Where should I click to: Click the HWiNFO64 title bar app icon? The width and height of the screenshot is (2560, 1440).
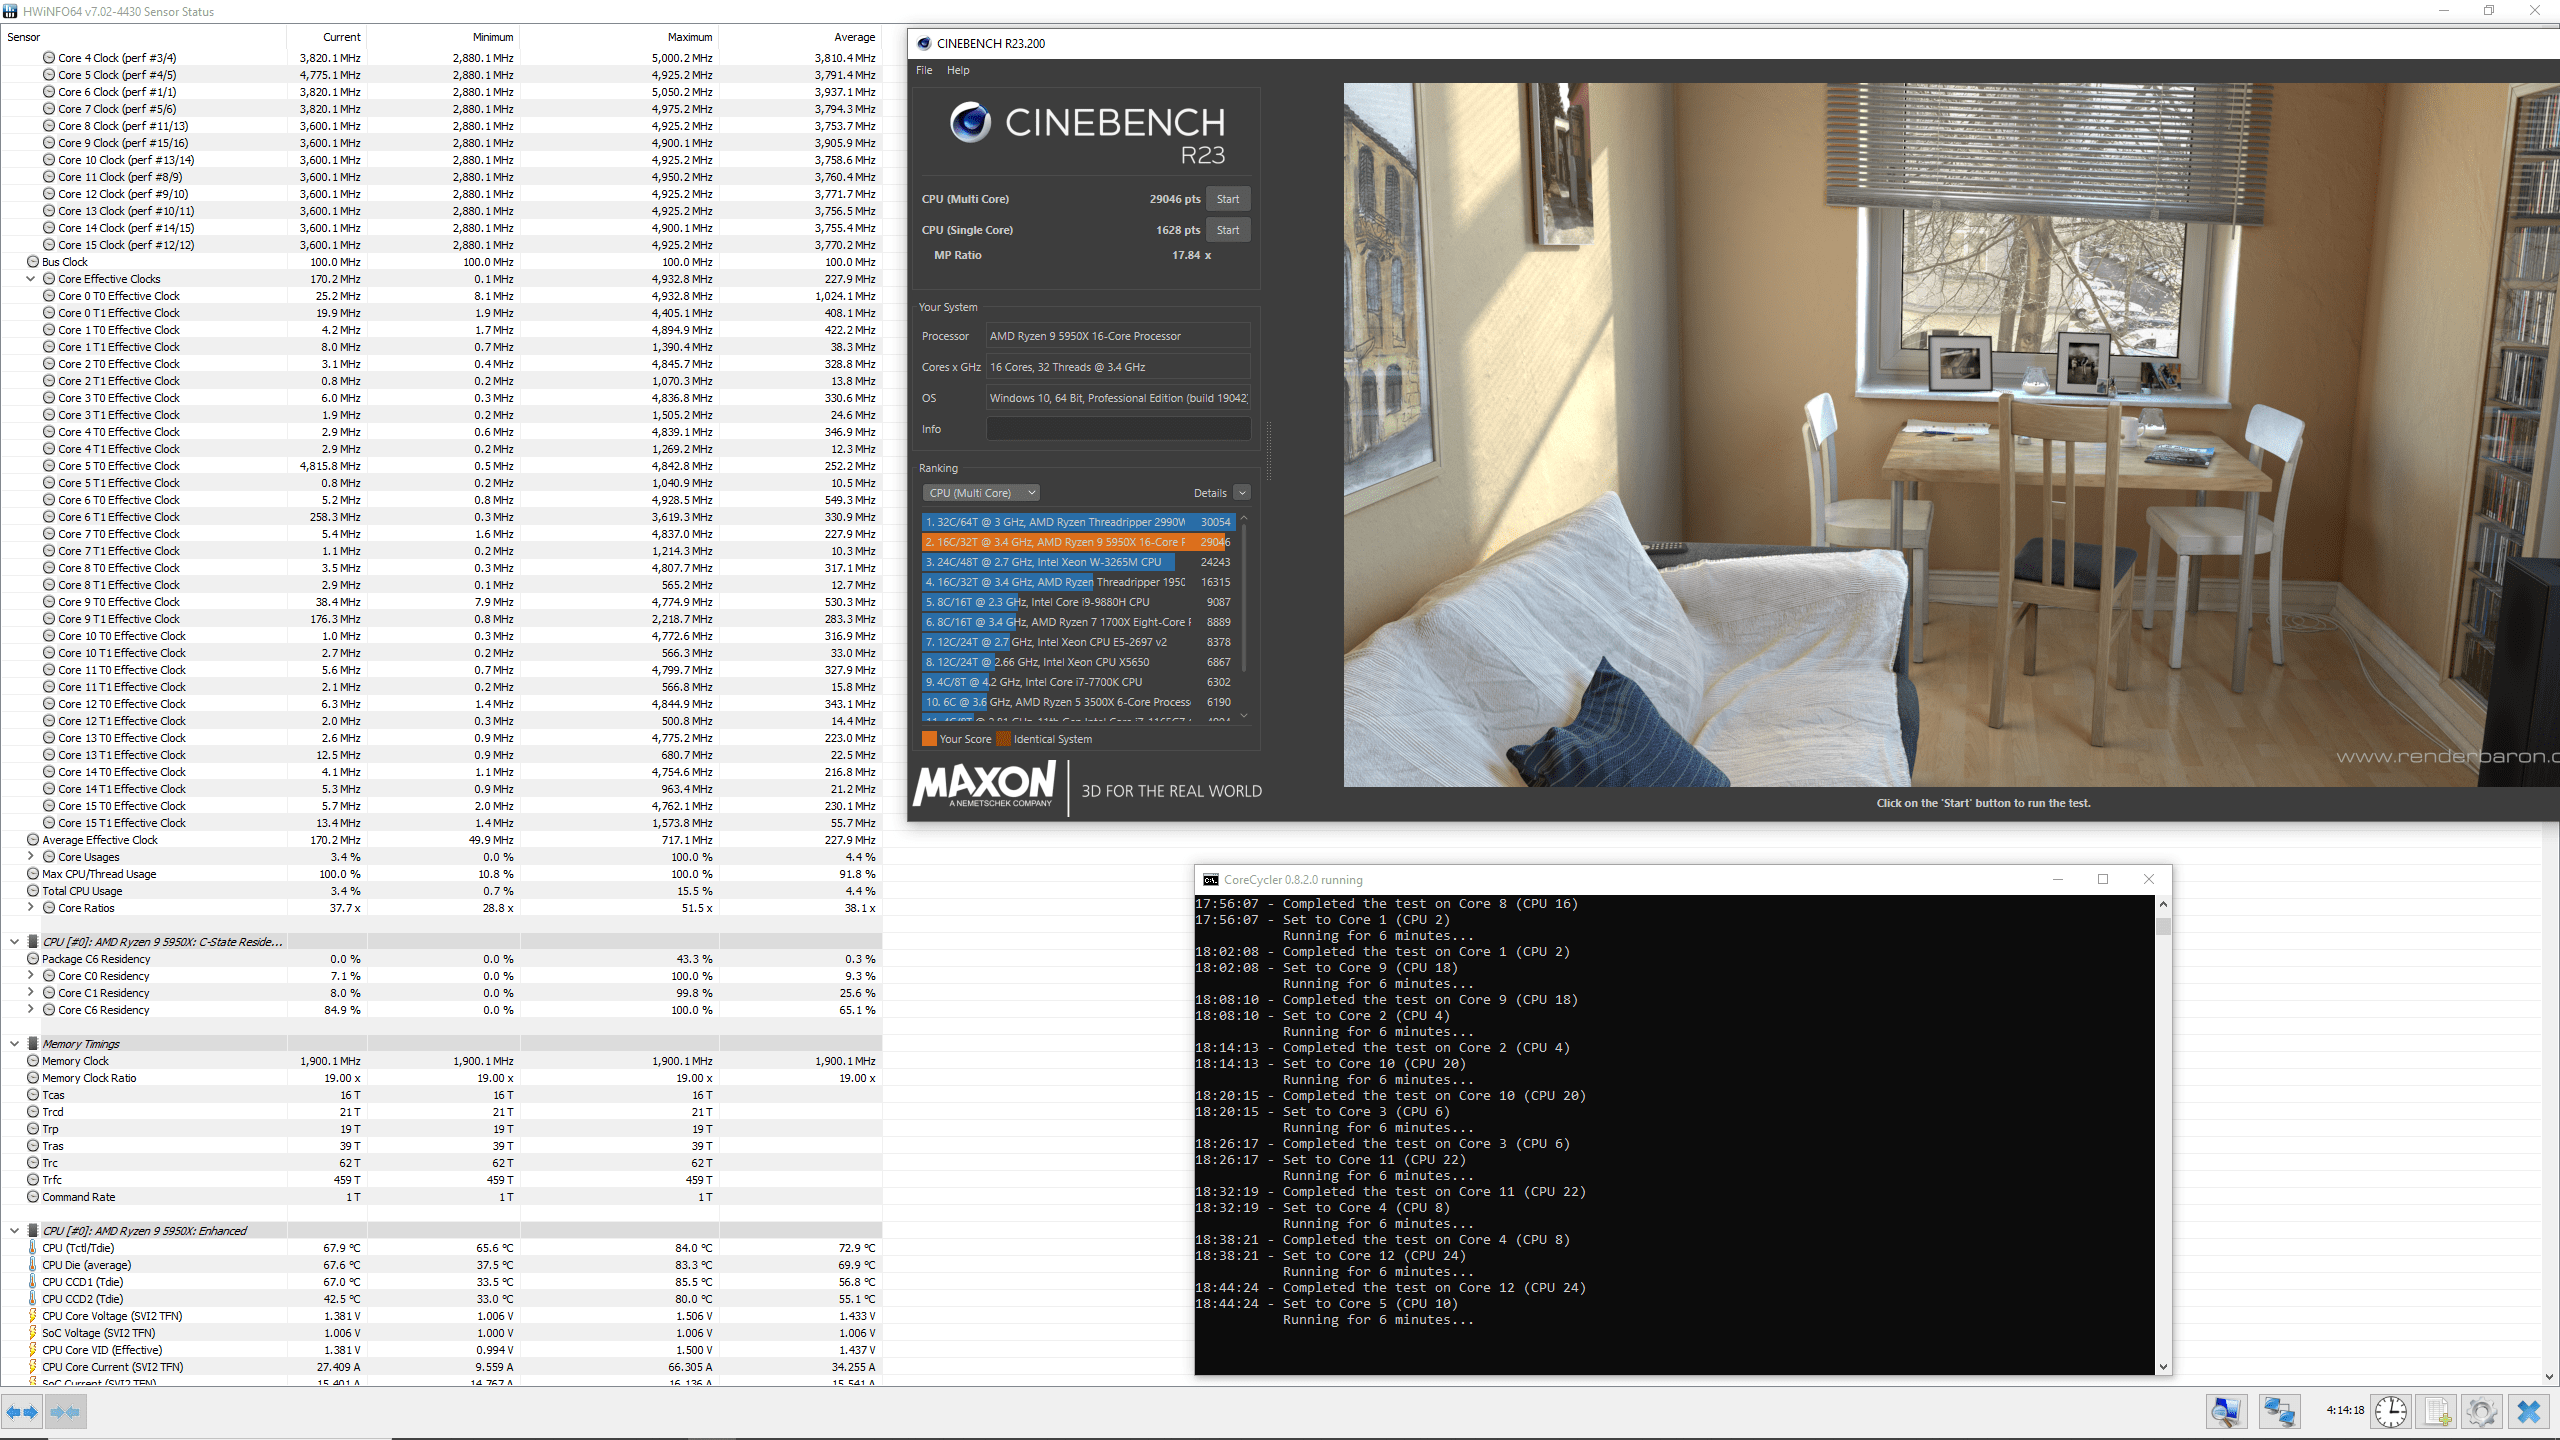[10, 11]
